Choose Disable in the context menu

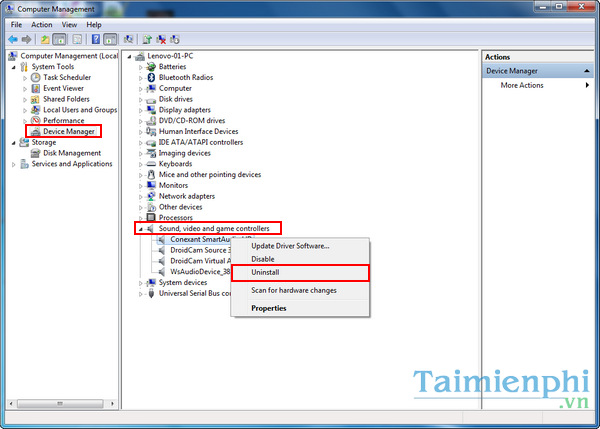pyautogui.click(x=300, y=259)
